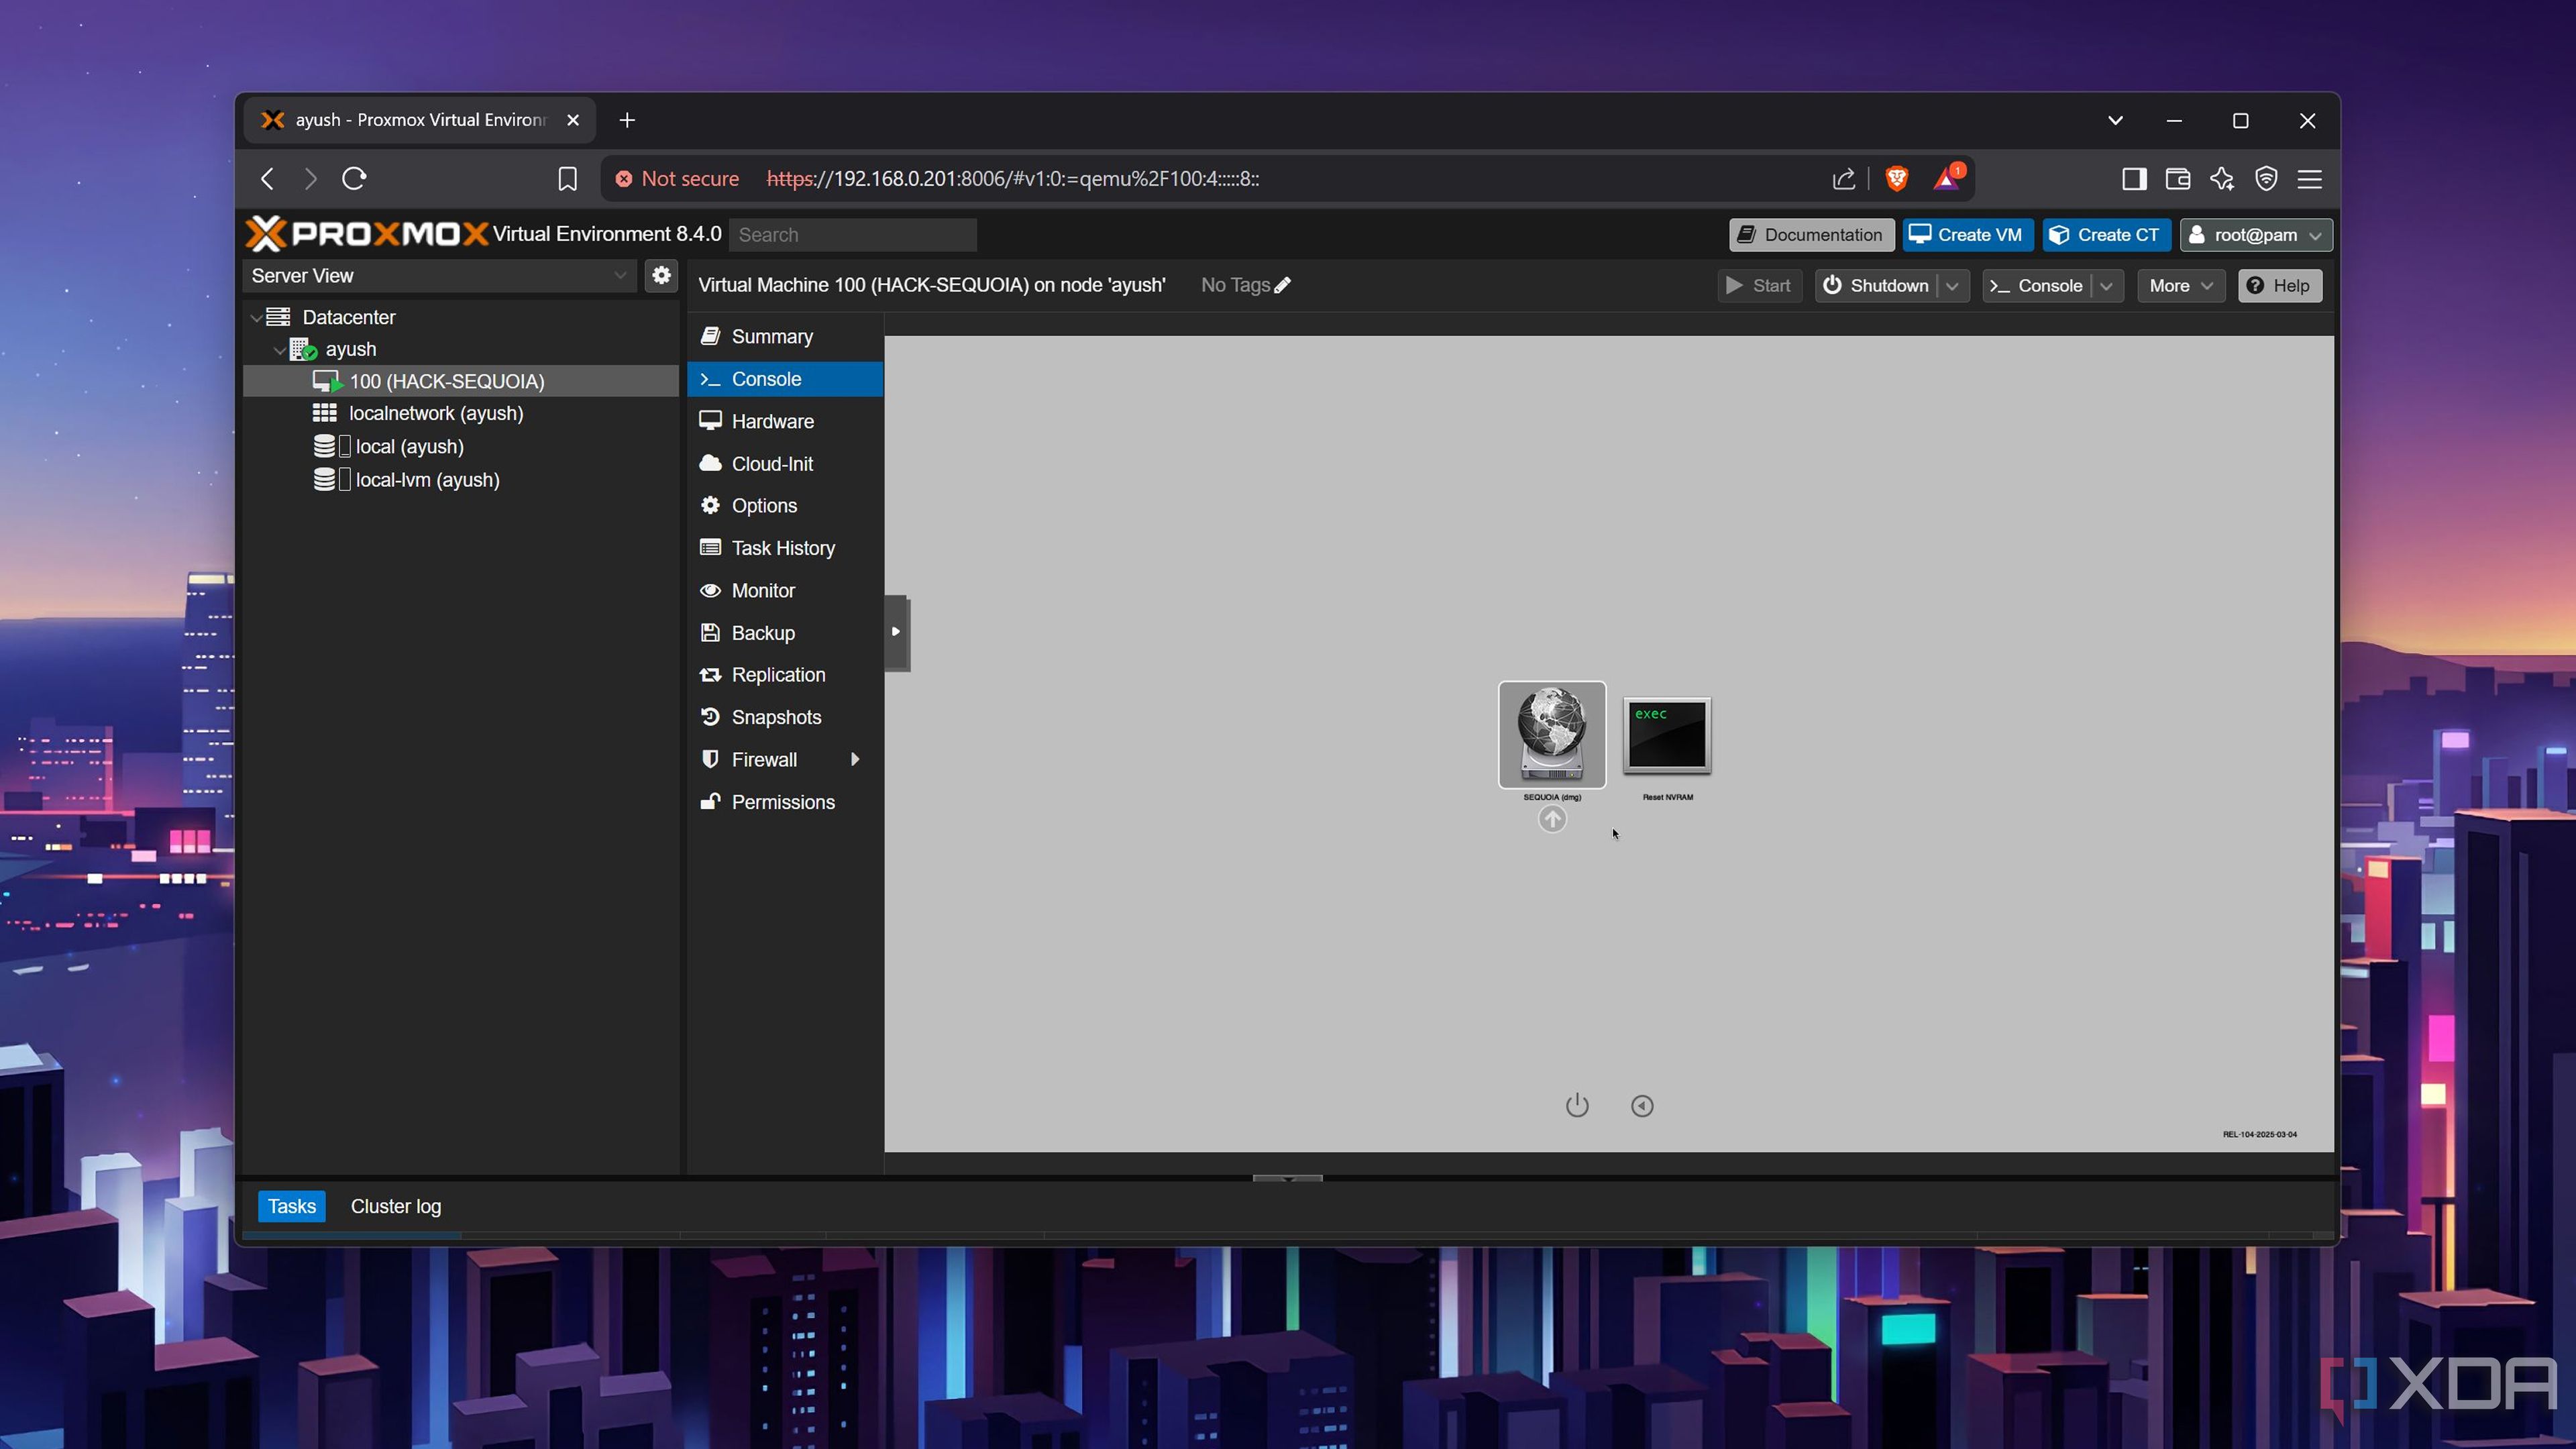Viewport: 2576px width, 1449px height.
Task: Open the Shutdown dropdown arrow
Action: click(1952, 286)
